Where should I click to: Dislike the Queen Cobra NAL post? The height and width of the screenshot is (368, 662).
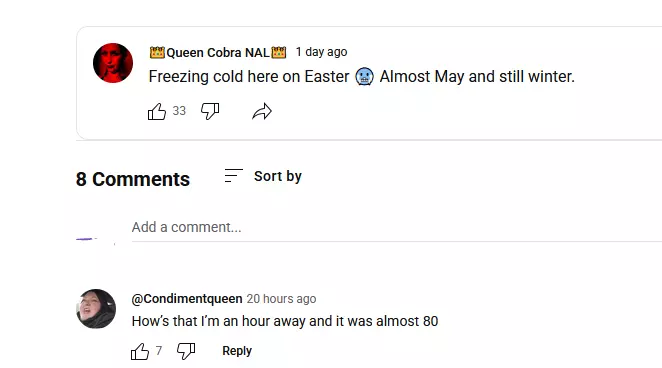pos(210,111)
